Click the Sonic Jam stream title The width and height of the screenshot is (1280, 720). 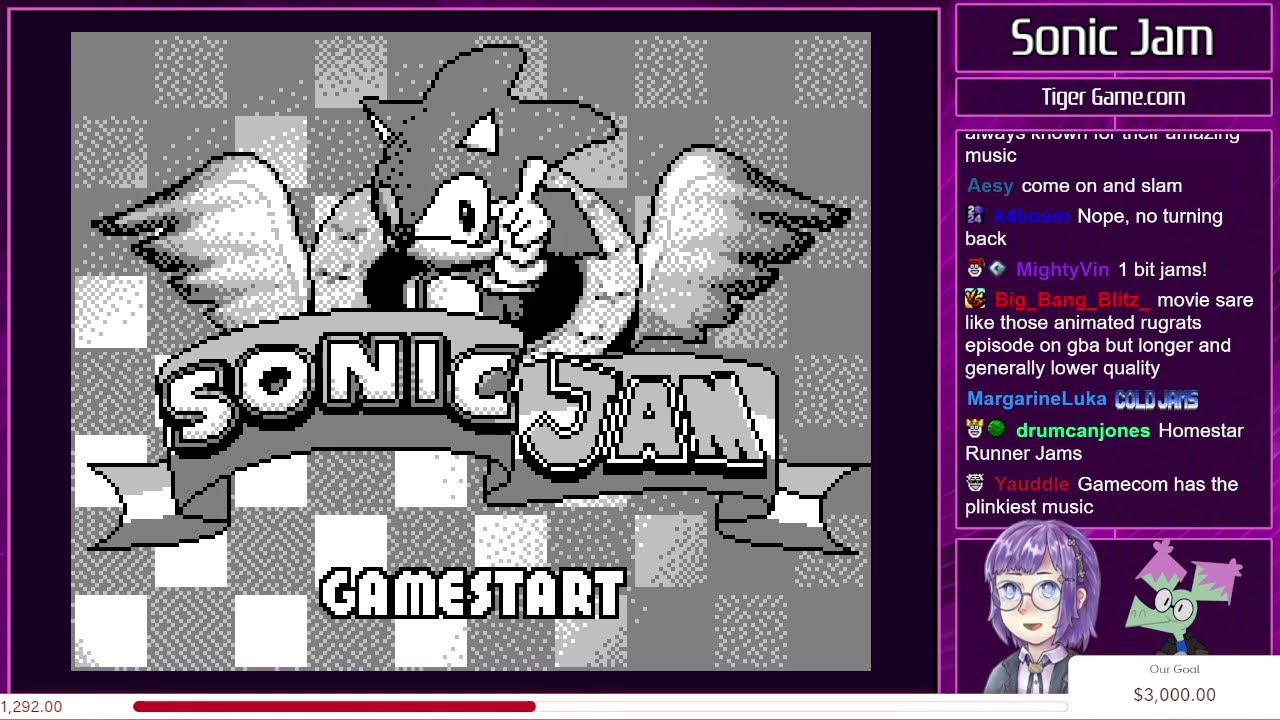(1112, 38)
